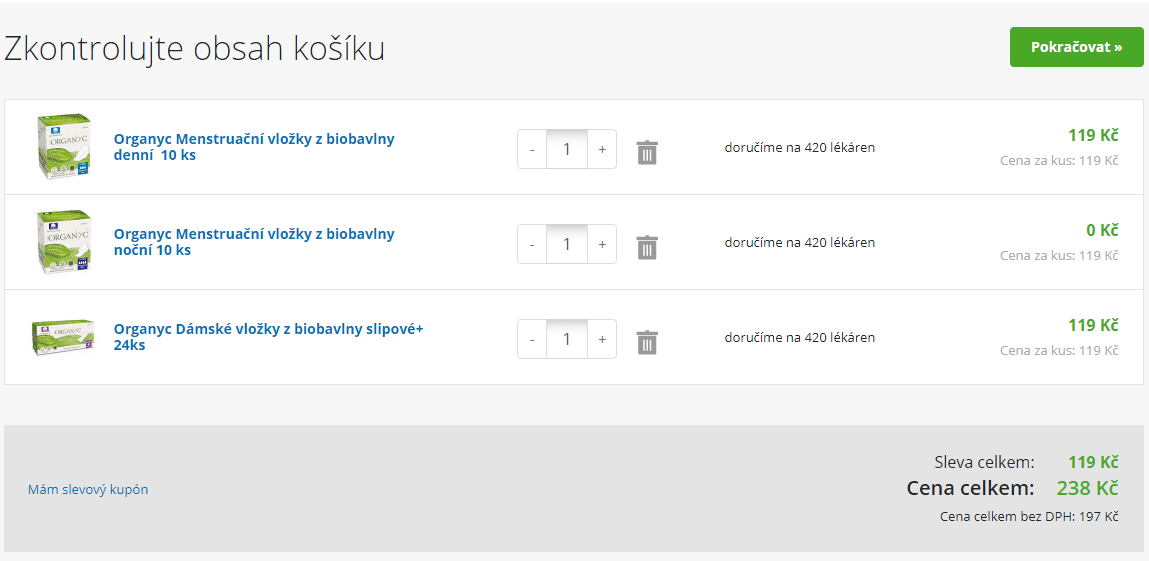Viewport: 1149px width, 561px height.
Task: Focus the slipové+ 24ks quantity field
Action: (566, 340)
